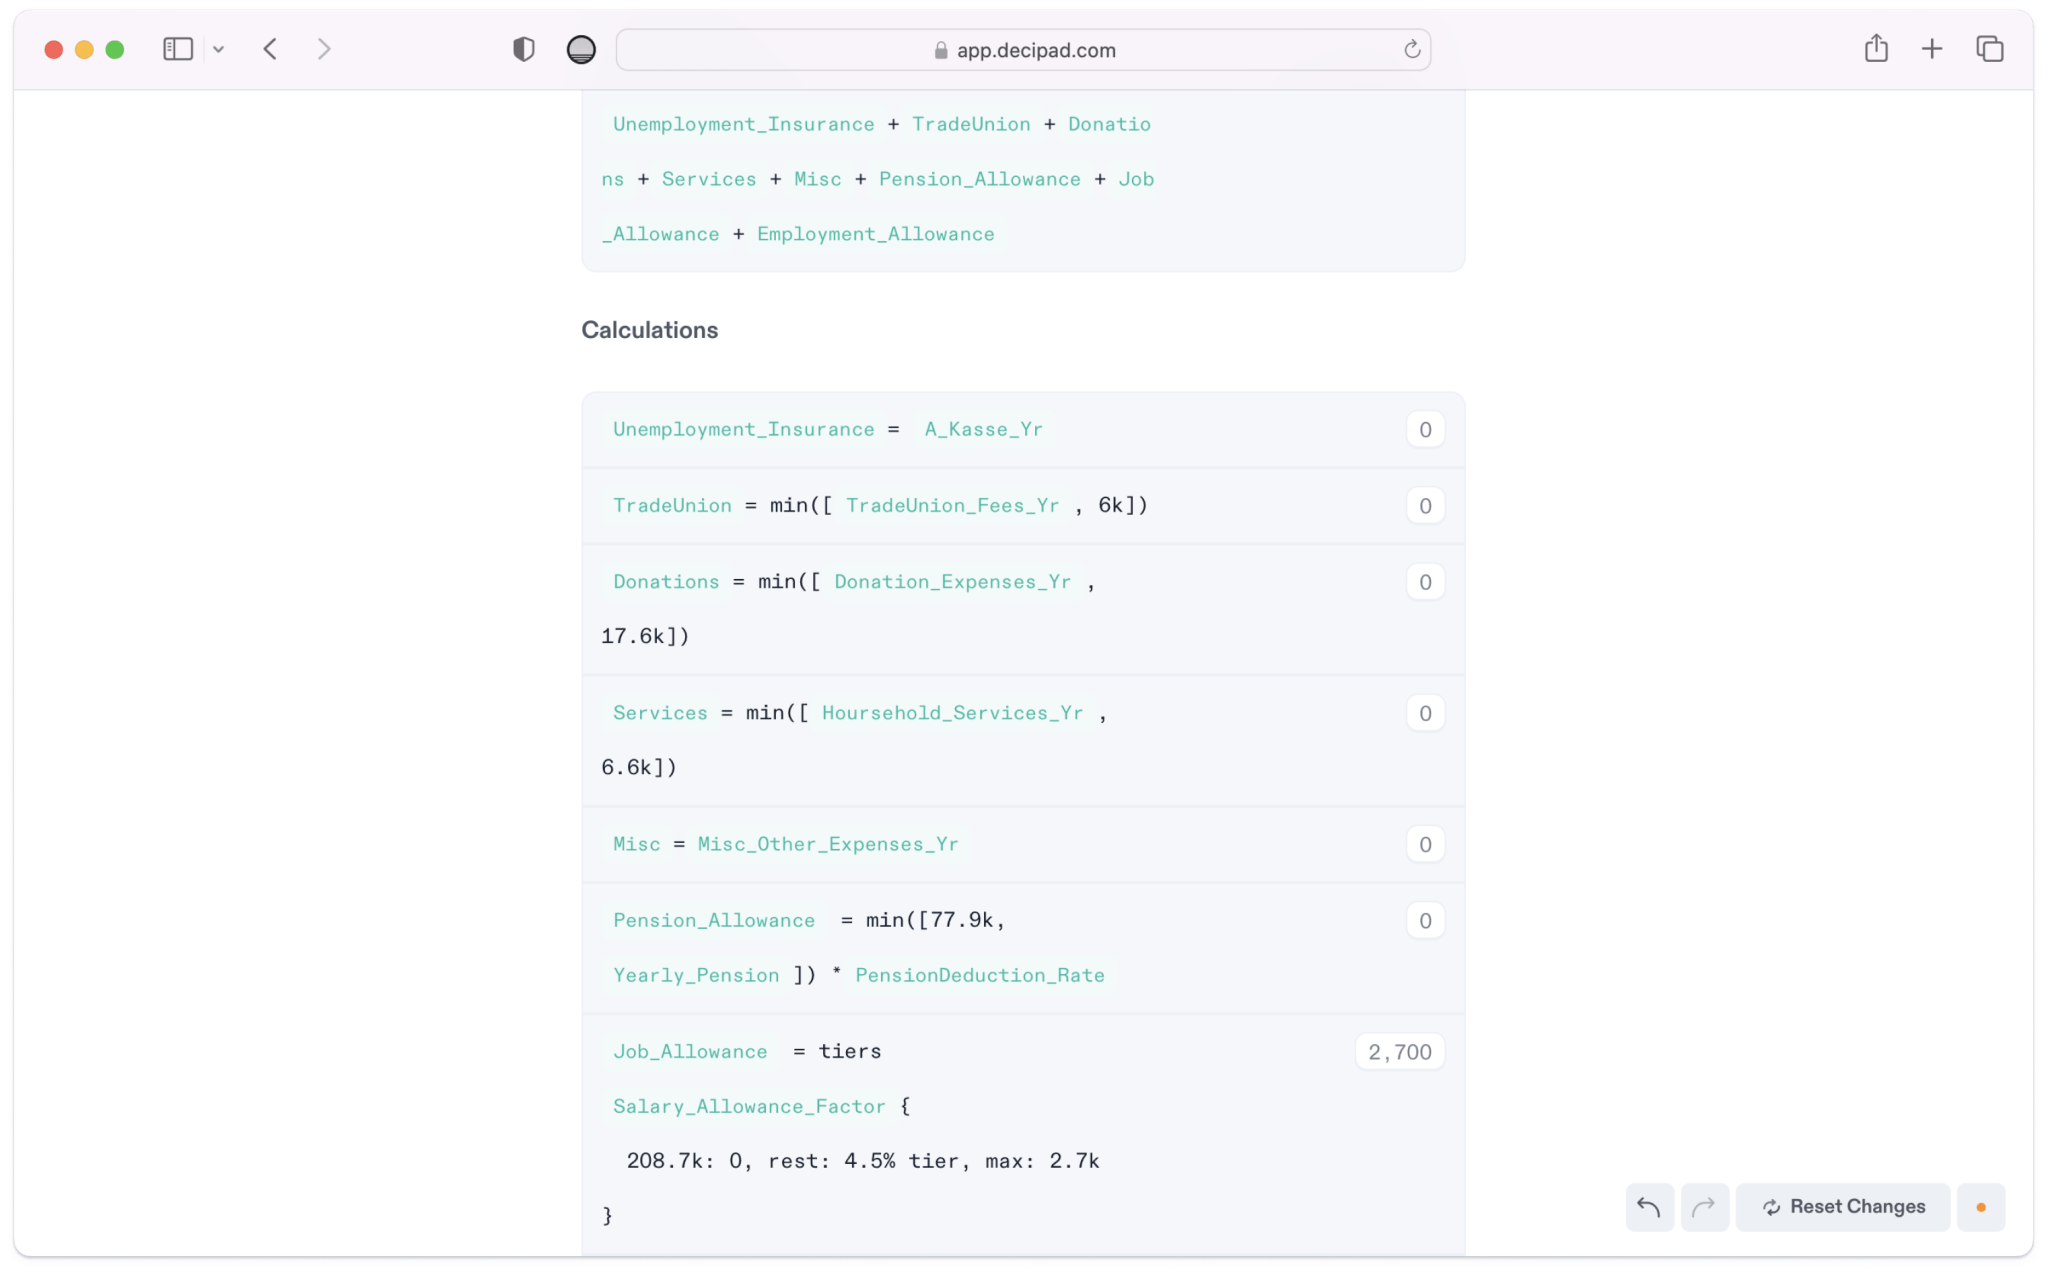Click Employment_Allowance in the top sum formula
Screen dimensions: 2048x1275
pos(876,234)
